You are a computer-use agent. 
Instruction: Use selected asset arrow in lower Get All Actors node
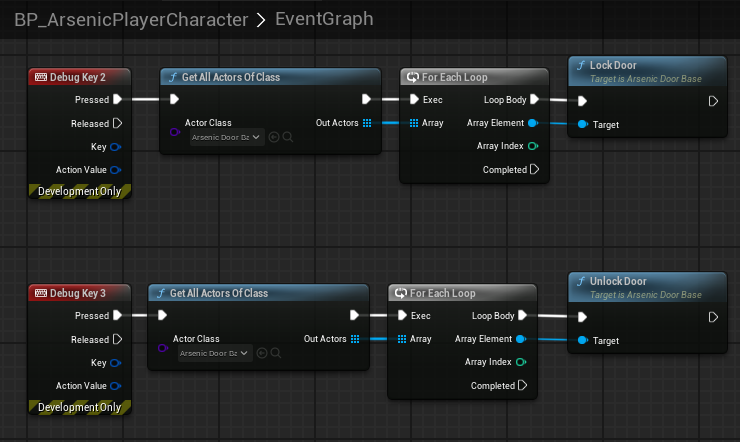[262, 353]
